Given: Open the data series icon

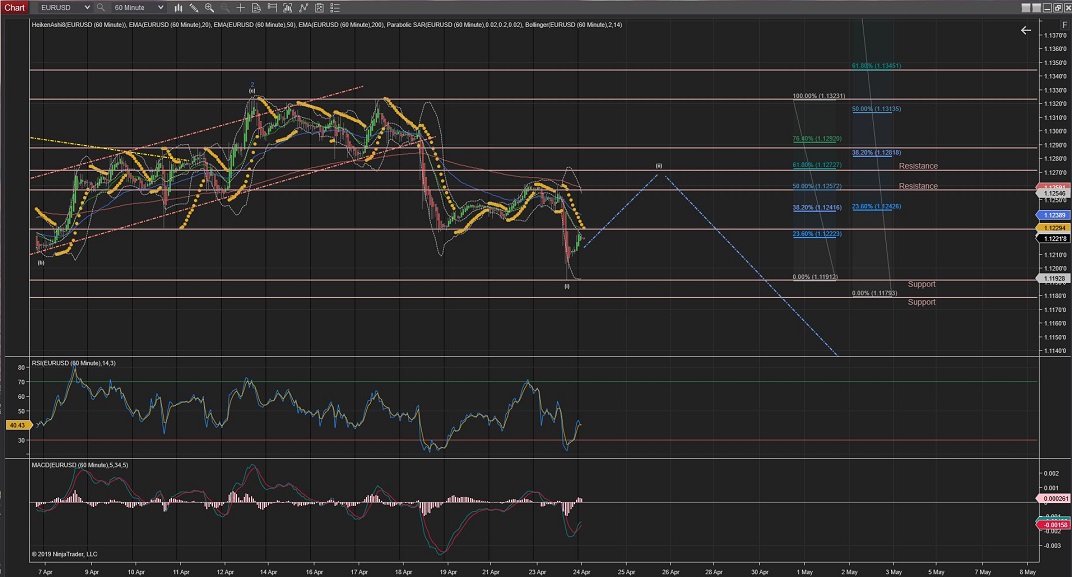Looking at the screenshot, I should pos(287,8).
